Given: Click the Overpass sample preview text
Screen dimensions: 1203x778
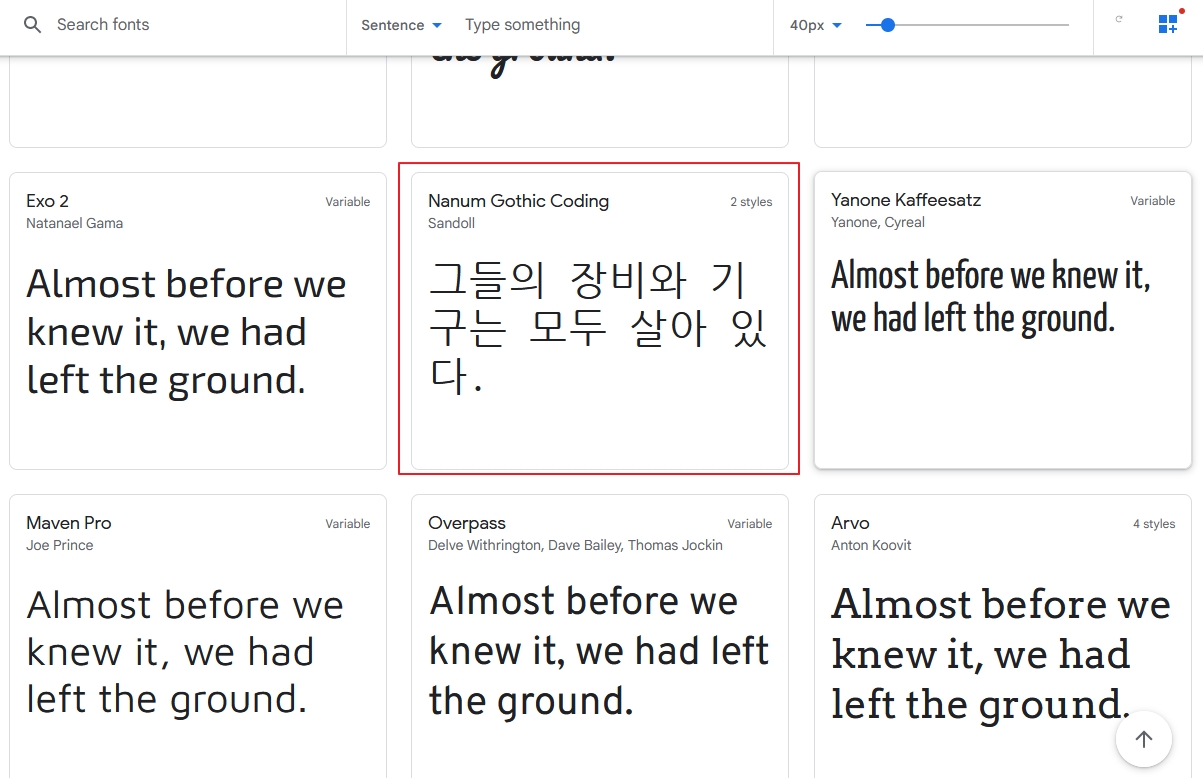Looking at the screenshot, I should tap(599, 651).
